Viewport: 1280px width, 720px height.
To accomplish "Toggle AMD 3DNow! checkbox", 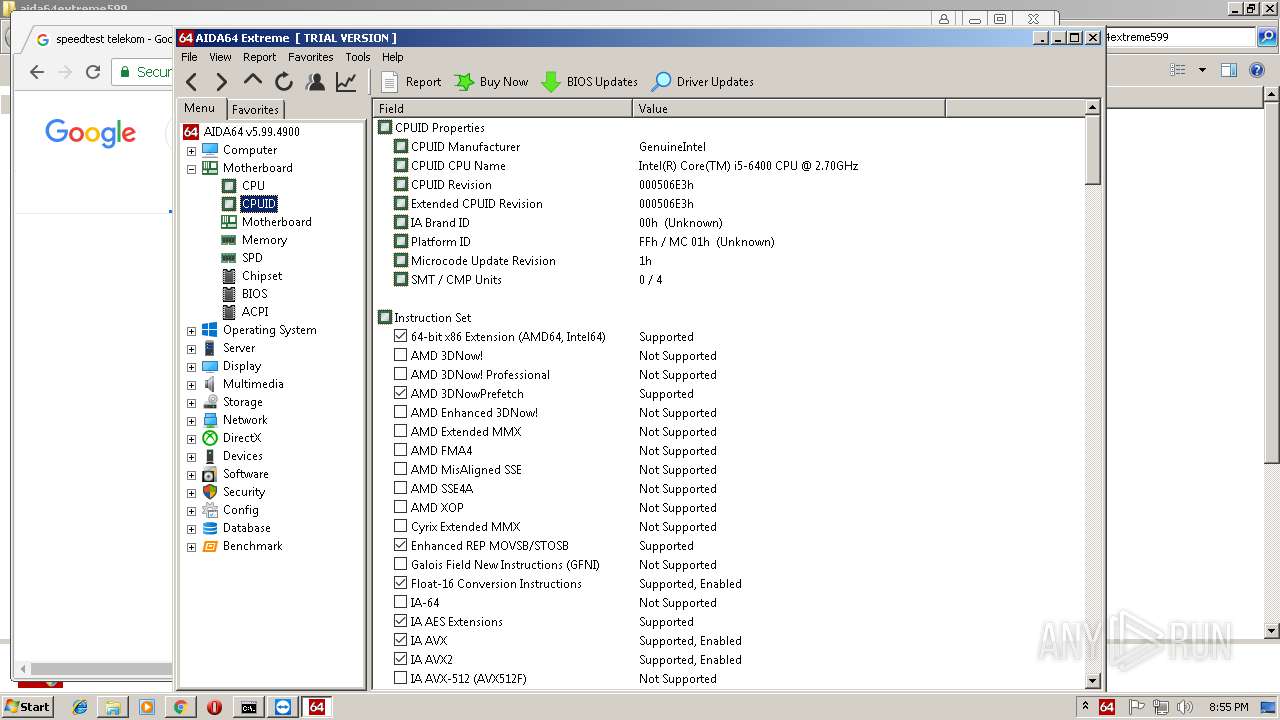I will point(401,355).
